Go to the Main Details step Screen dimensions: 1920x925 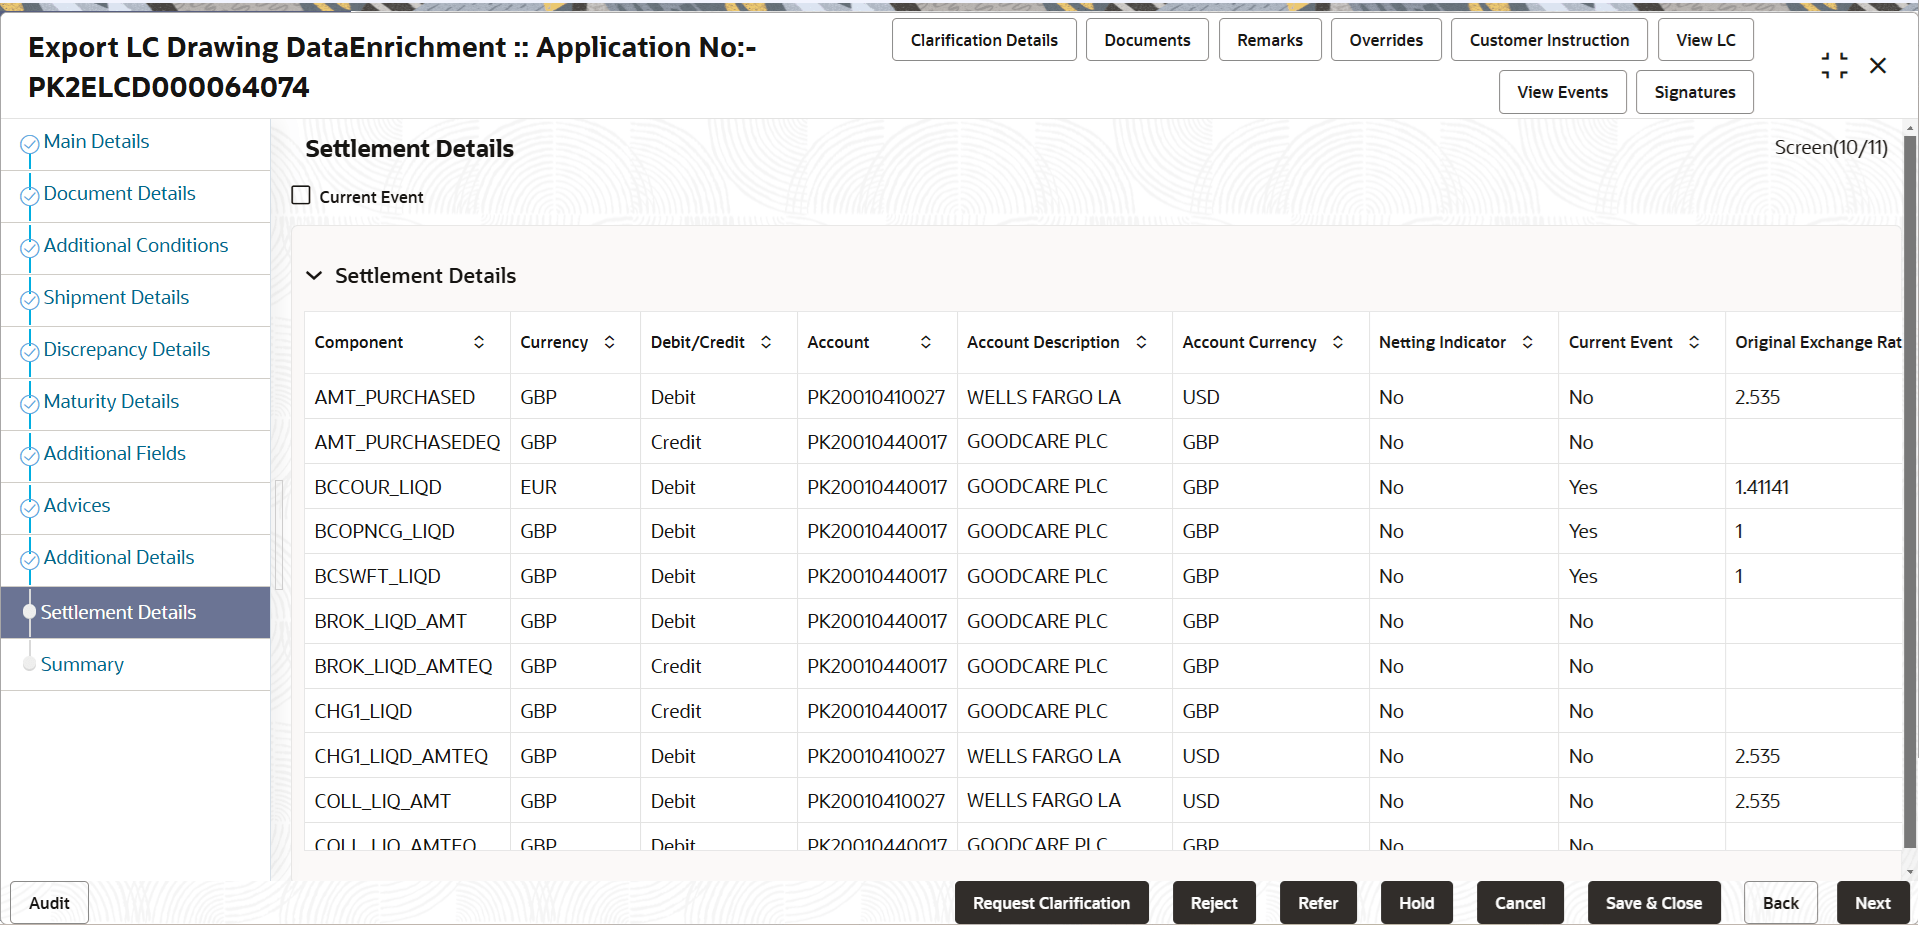(x=96, y=141)
